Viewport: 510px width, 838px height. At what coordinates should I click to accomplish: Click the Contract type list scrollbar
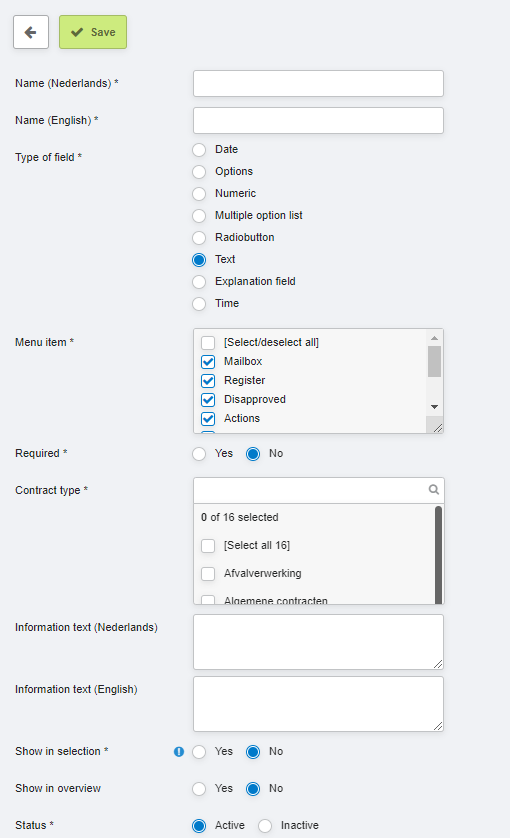point(438,555)
